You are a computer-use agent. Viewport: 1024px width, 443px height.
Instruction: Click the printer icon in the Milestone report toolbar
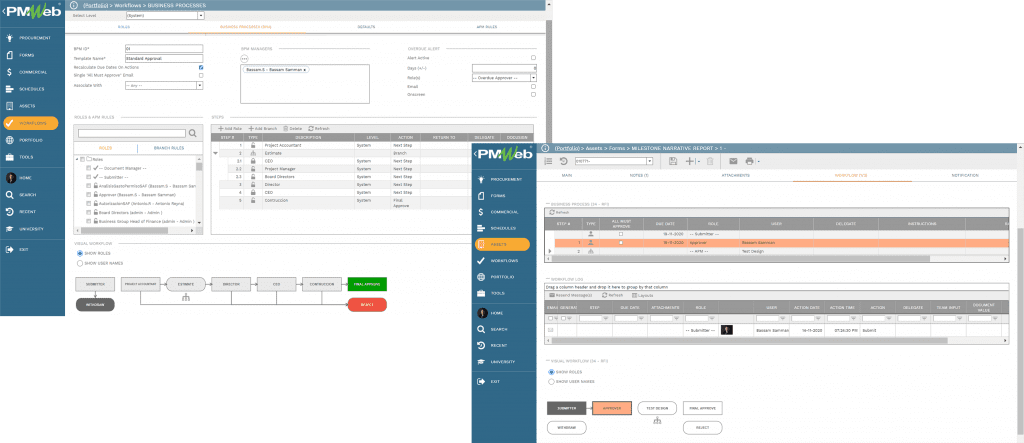(x=749, y=161)
